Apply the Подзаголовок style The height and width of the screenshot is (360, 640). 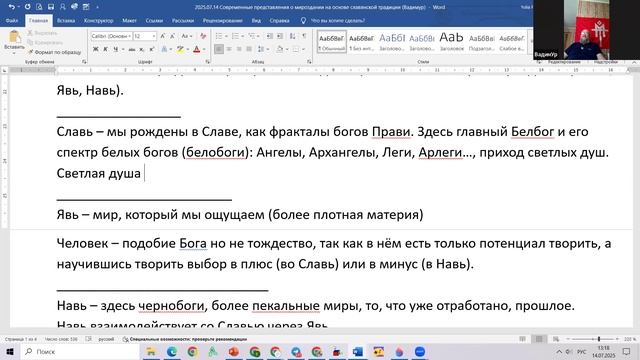[482, 42]
